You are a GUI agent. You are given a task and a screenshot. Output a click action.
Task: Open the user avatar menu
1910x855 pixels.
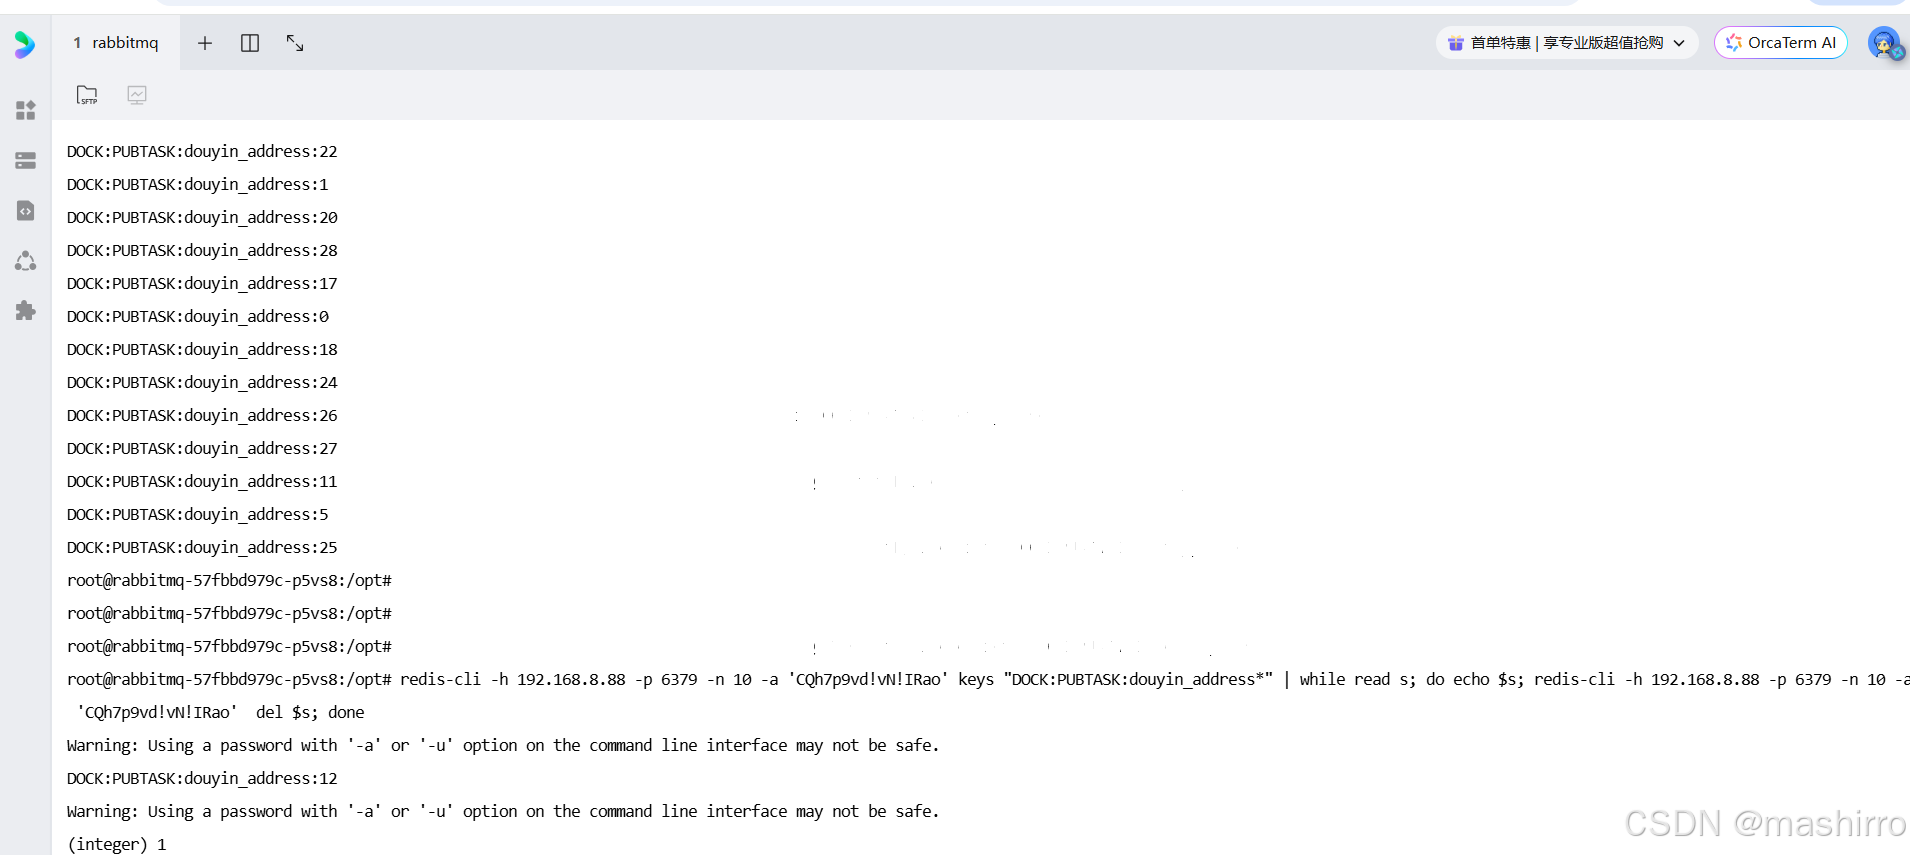pyautogui.click(x=1885, y=43)
